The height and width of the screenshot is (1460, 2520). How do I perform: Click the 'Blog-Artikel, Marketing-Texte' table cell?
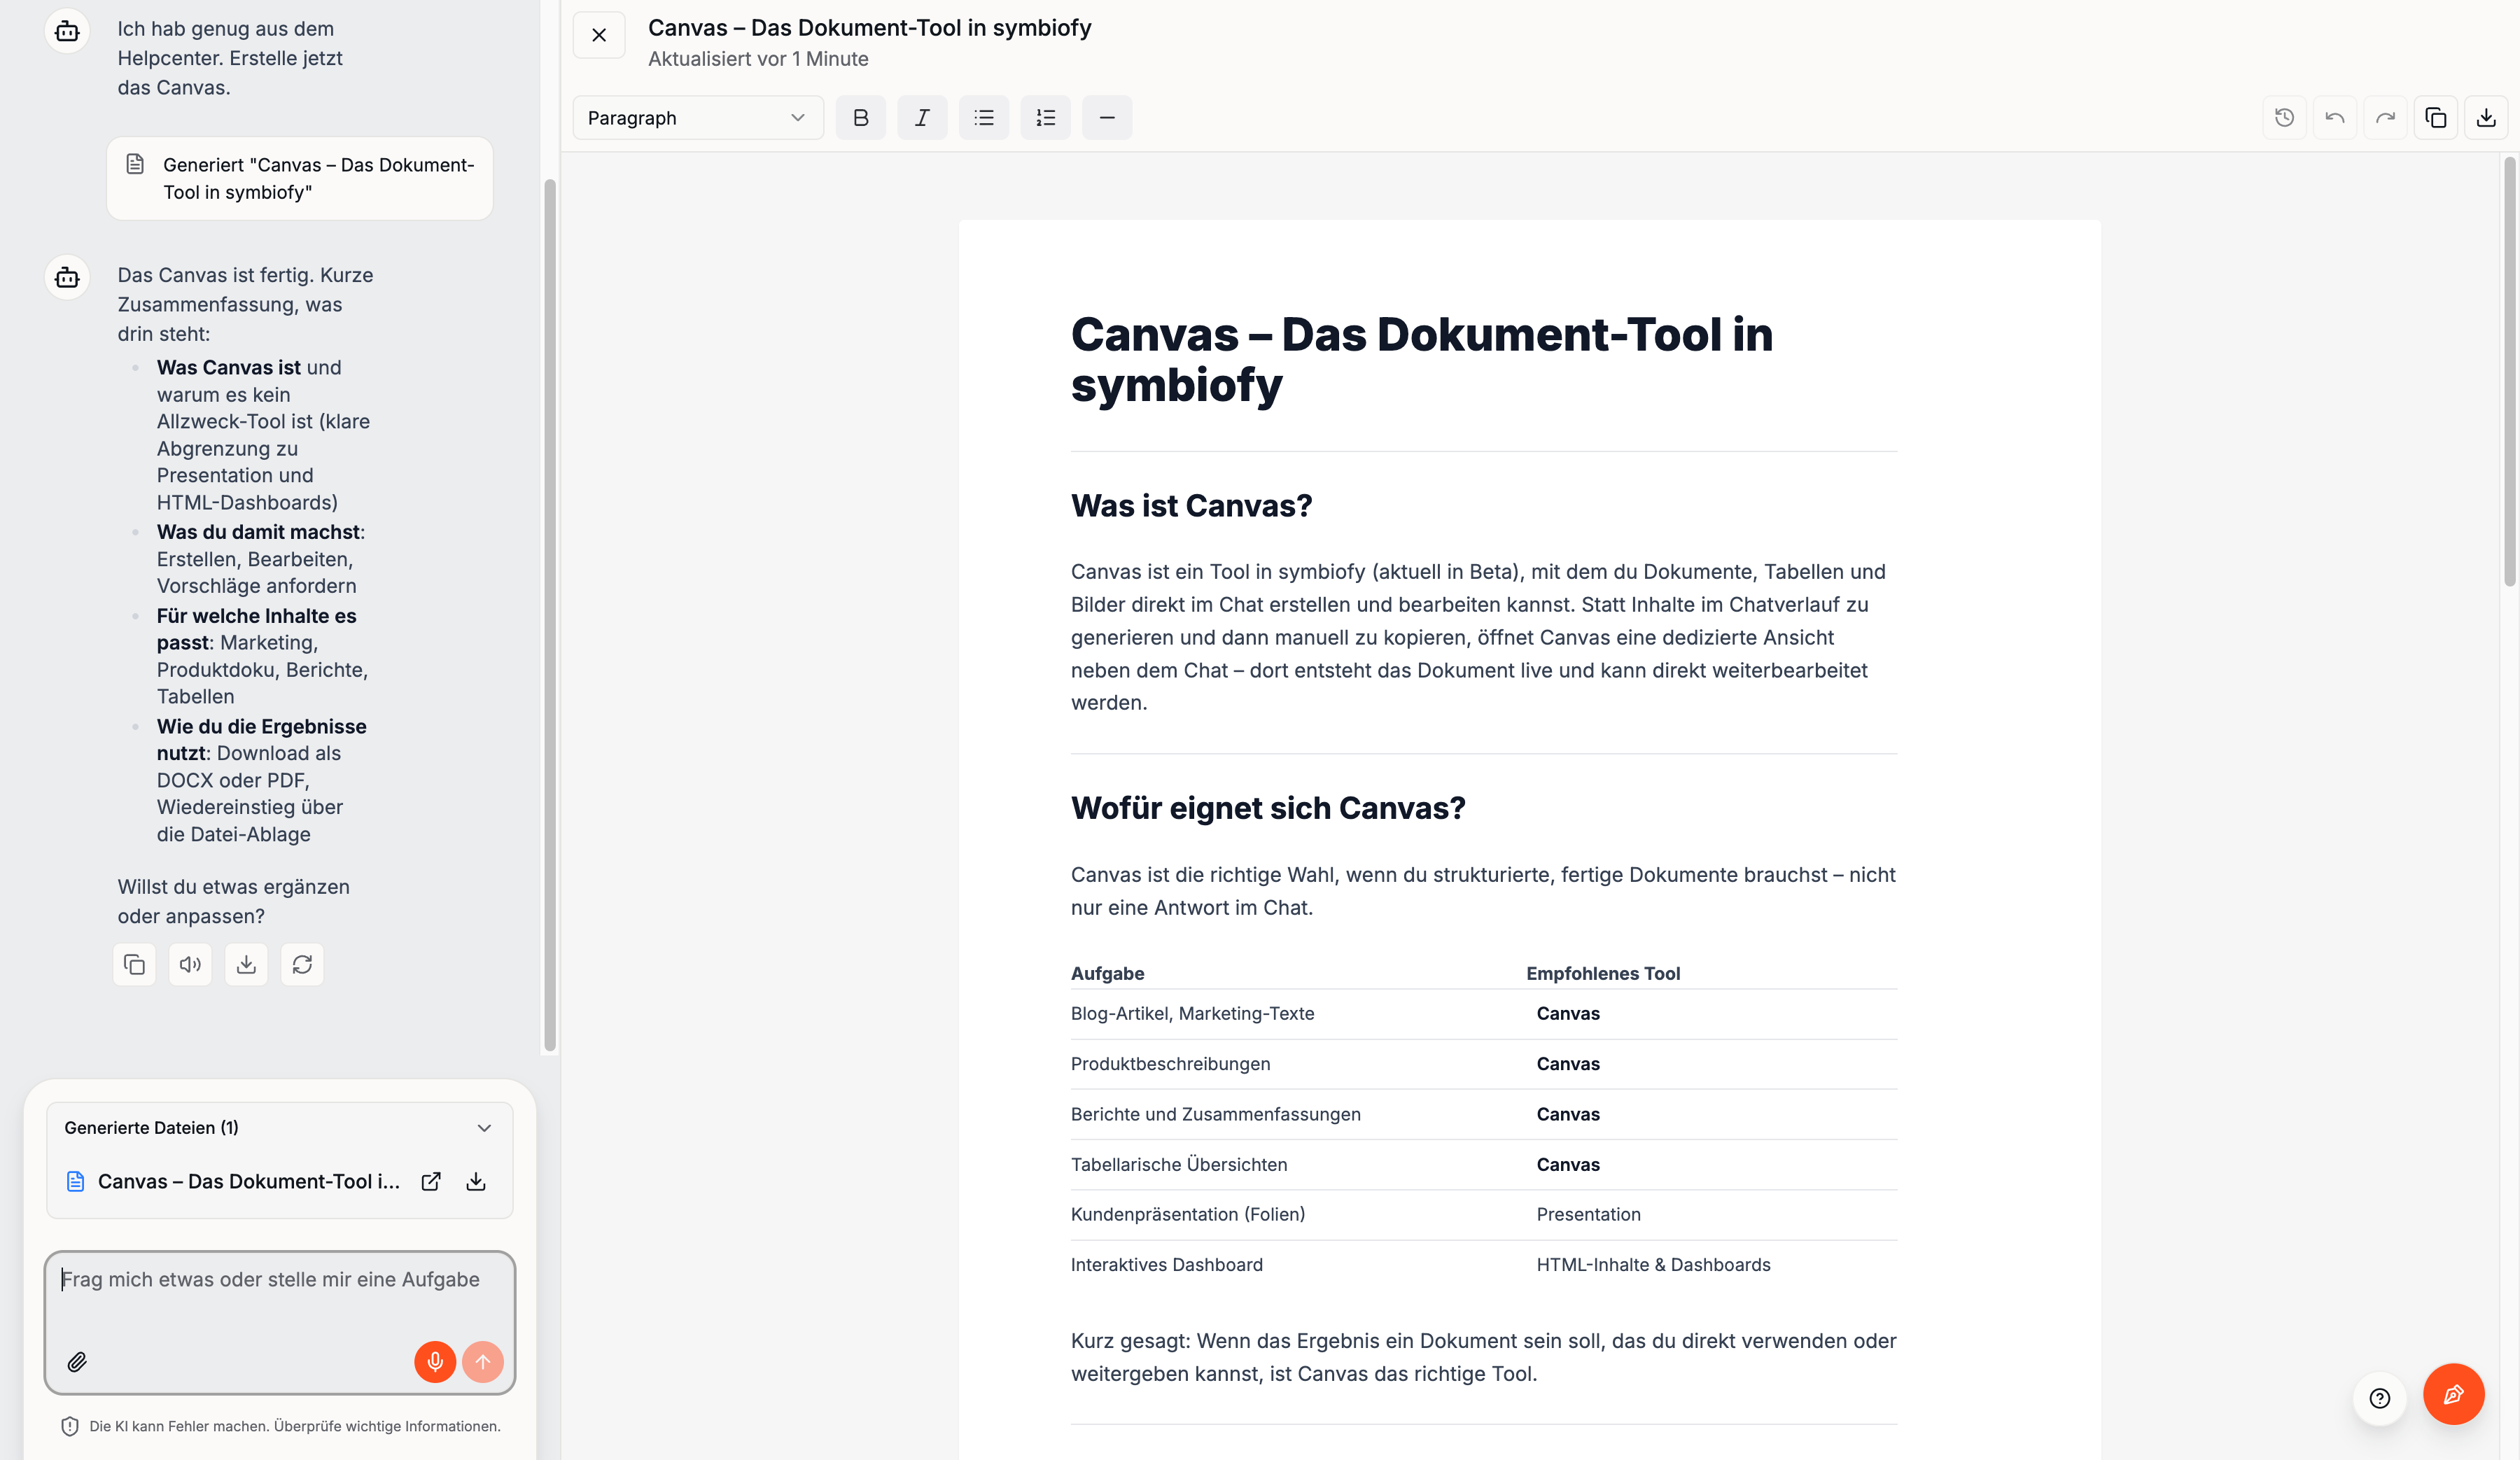tap(1192, 1014)
